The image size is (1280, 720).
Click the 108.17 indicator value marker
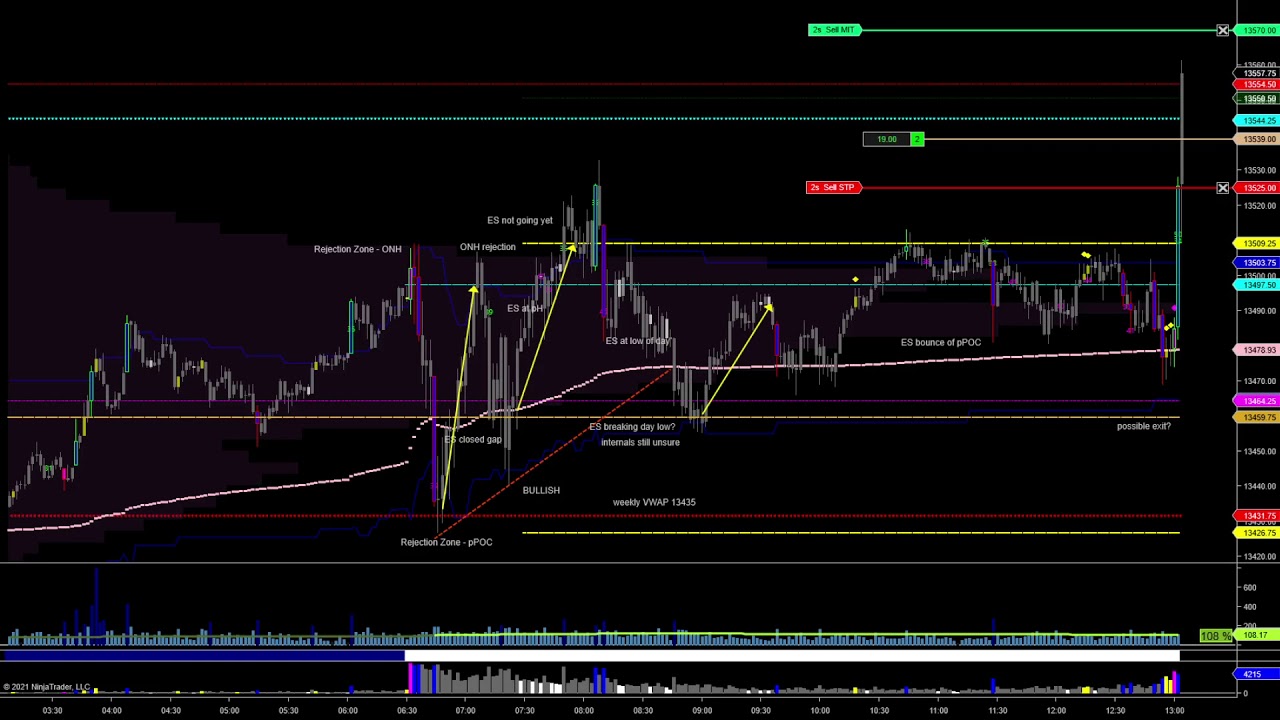click(x=1257, y=635)
